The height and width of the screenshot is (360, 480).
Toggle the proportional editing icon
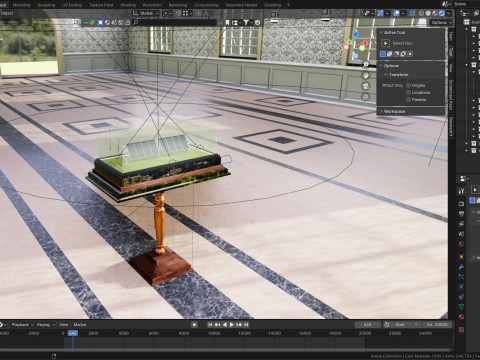[x=198, y=13]
